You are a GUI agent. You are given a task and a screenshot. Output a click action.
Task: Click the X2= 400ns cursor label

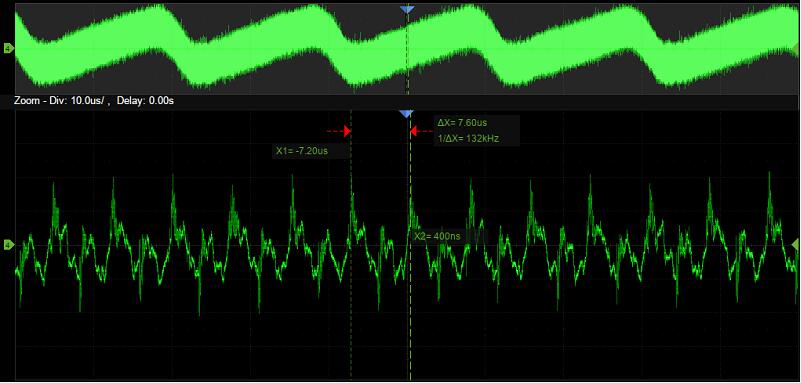pyautogui.click(x=437, y=236)
